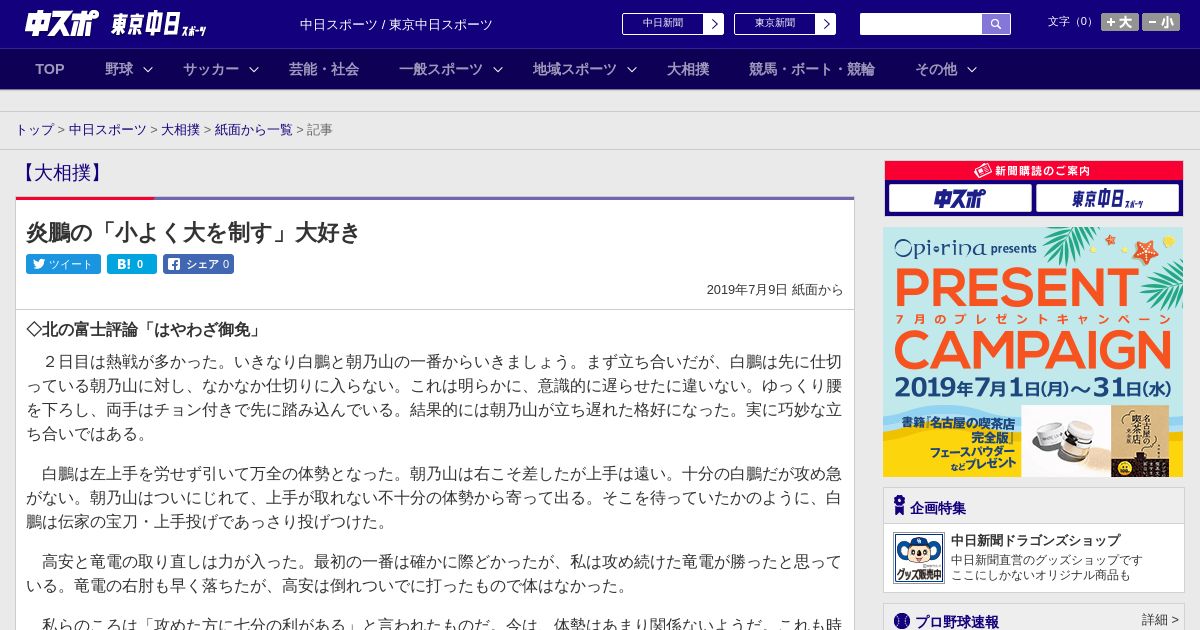
Task: Open the 中日新聞ドラゴンズショップ link
Action: pos(1035,540)
